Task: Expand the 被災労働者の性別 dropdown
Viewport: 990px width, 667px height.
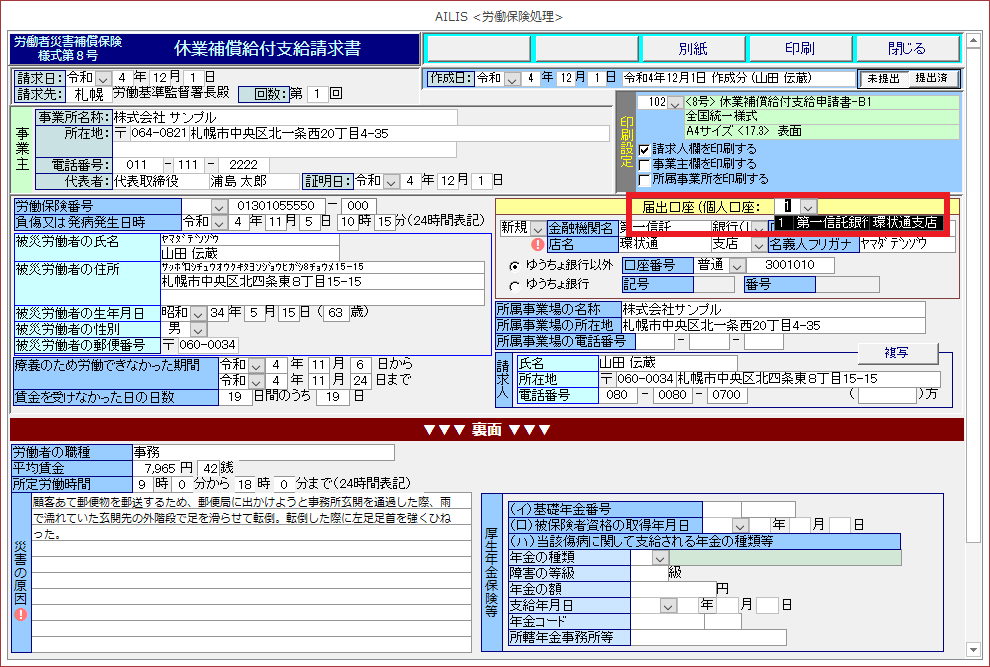Action: pyautogui.click(x=197, y=329)
